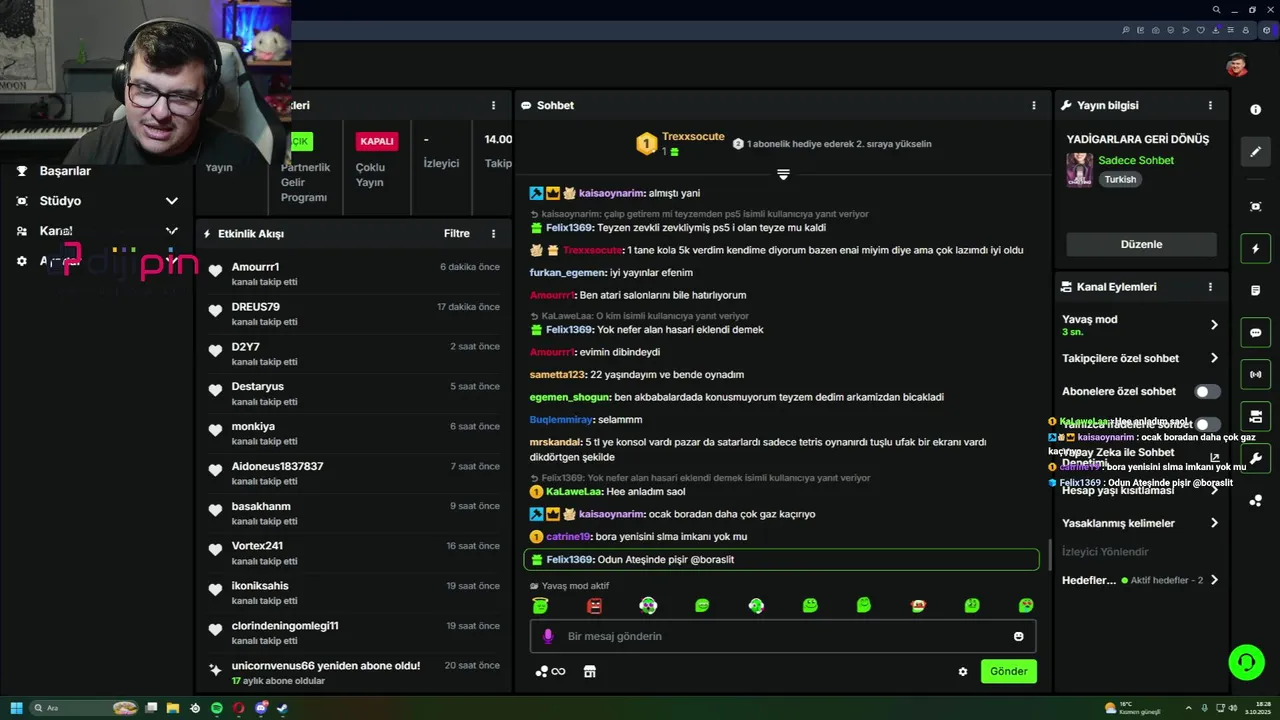The width and height of the screenshot is (1280, 720).
Task: Click taskbar clock showing 18:28
Action: click(x=1257, y=708)
